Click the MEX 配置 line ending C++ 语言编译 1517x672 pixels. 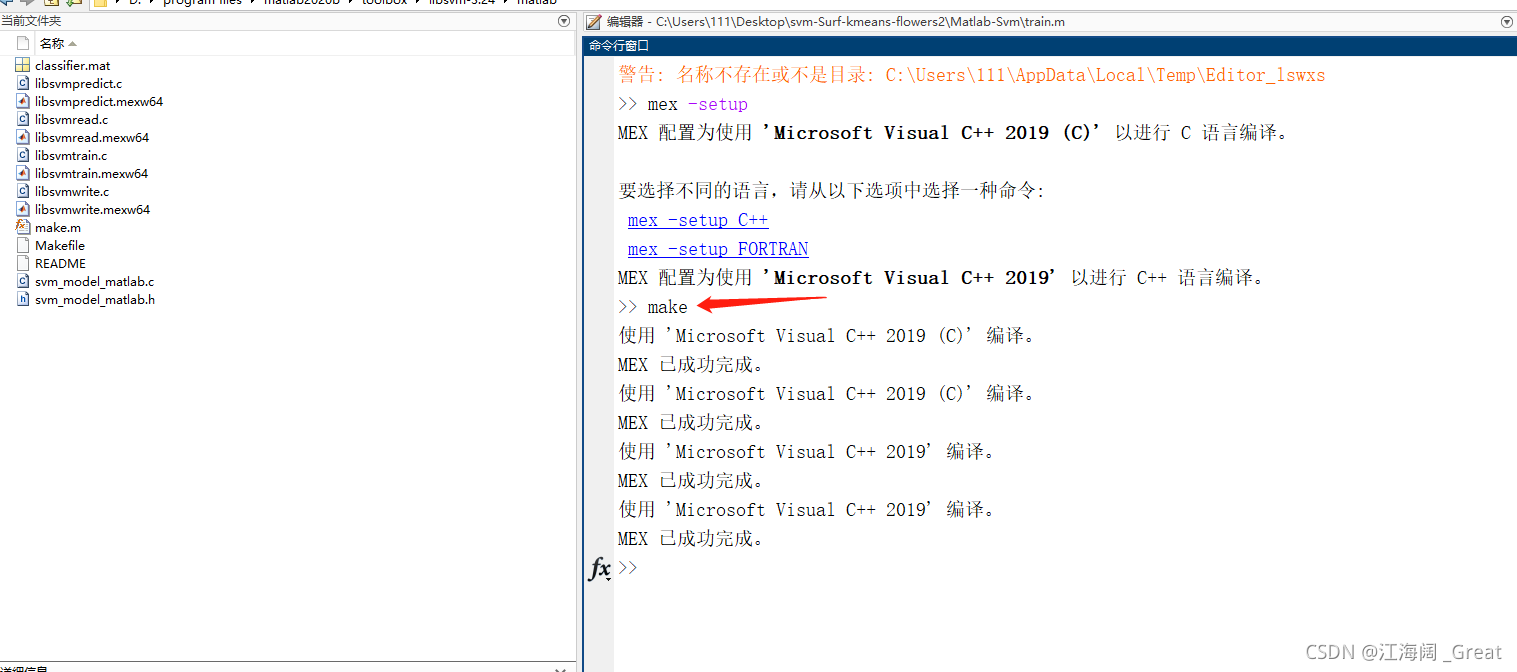[942, 278]
